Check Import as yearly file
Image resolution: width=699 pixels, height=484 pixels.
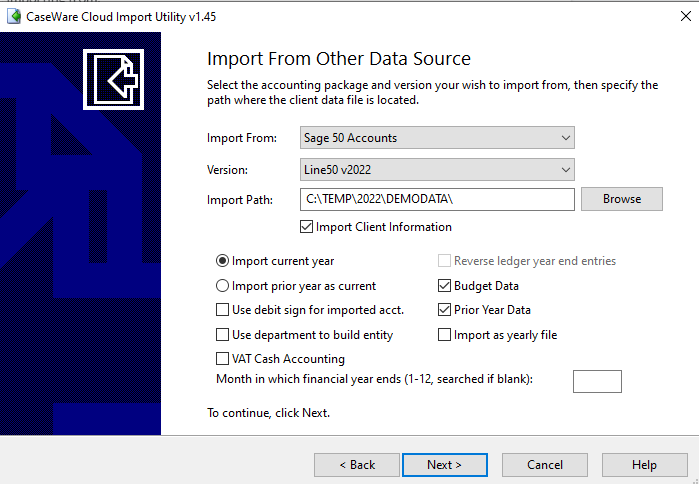click(445, 335)
